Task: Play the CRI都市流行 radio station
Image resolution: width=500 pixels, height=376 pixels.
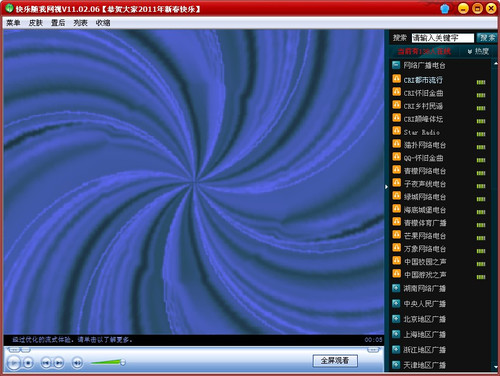Action: click(x=423, y=80)
